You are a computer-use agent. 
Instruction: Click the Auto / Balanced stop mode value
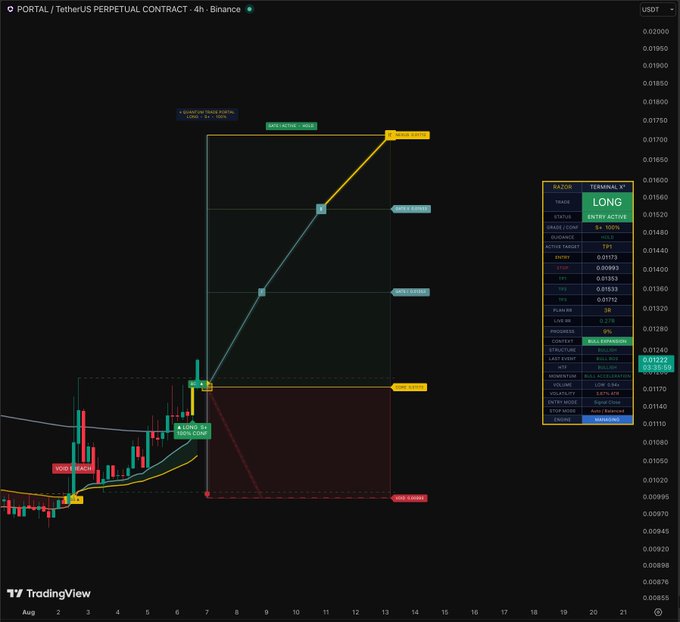607,411
